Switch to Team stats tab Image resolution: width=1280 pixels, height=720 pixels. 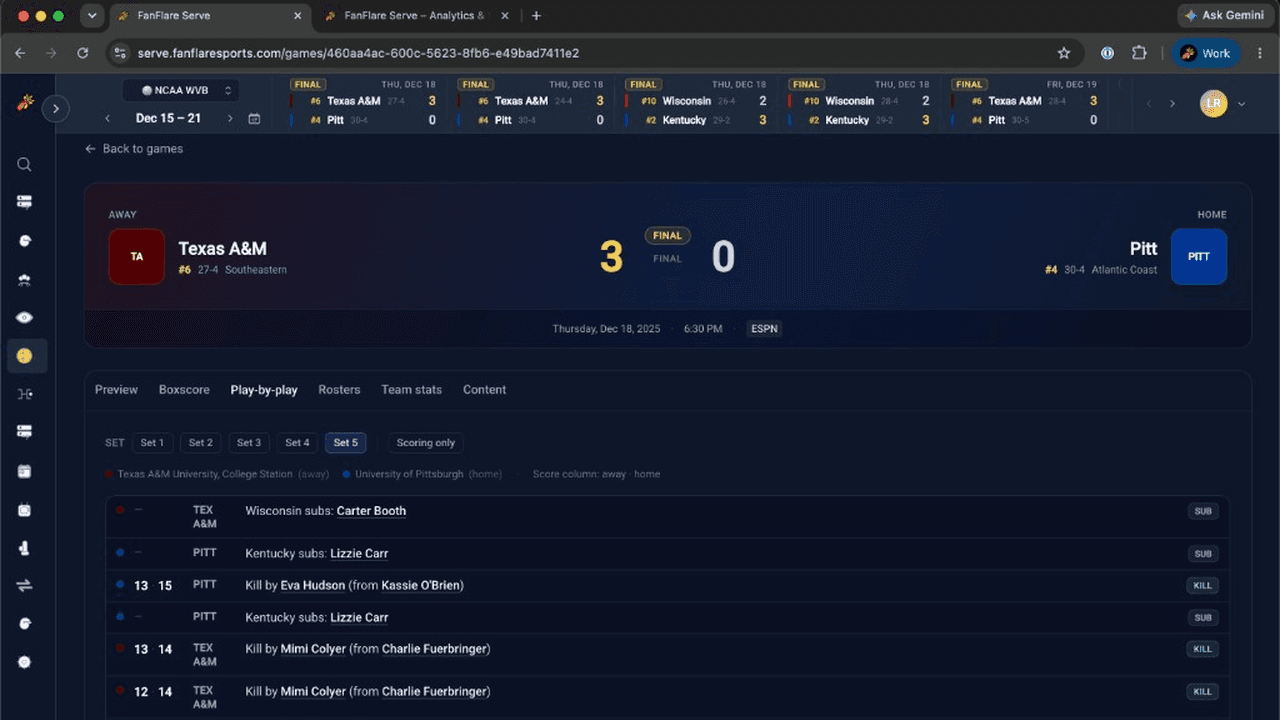point(411,390)
